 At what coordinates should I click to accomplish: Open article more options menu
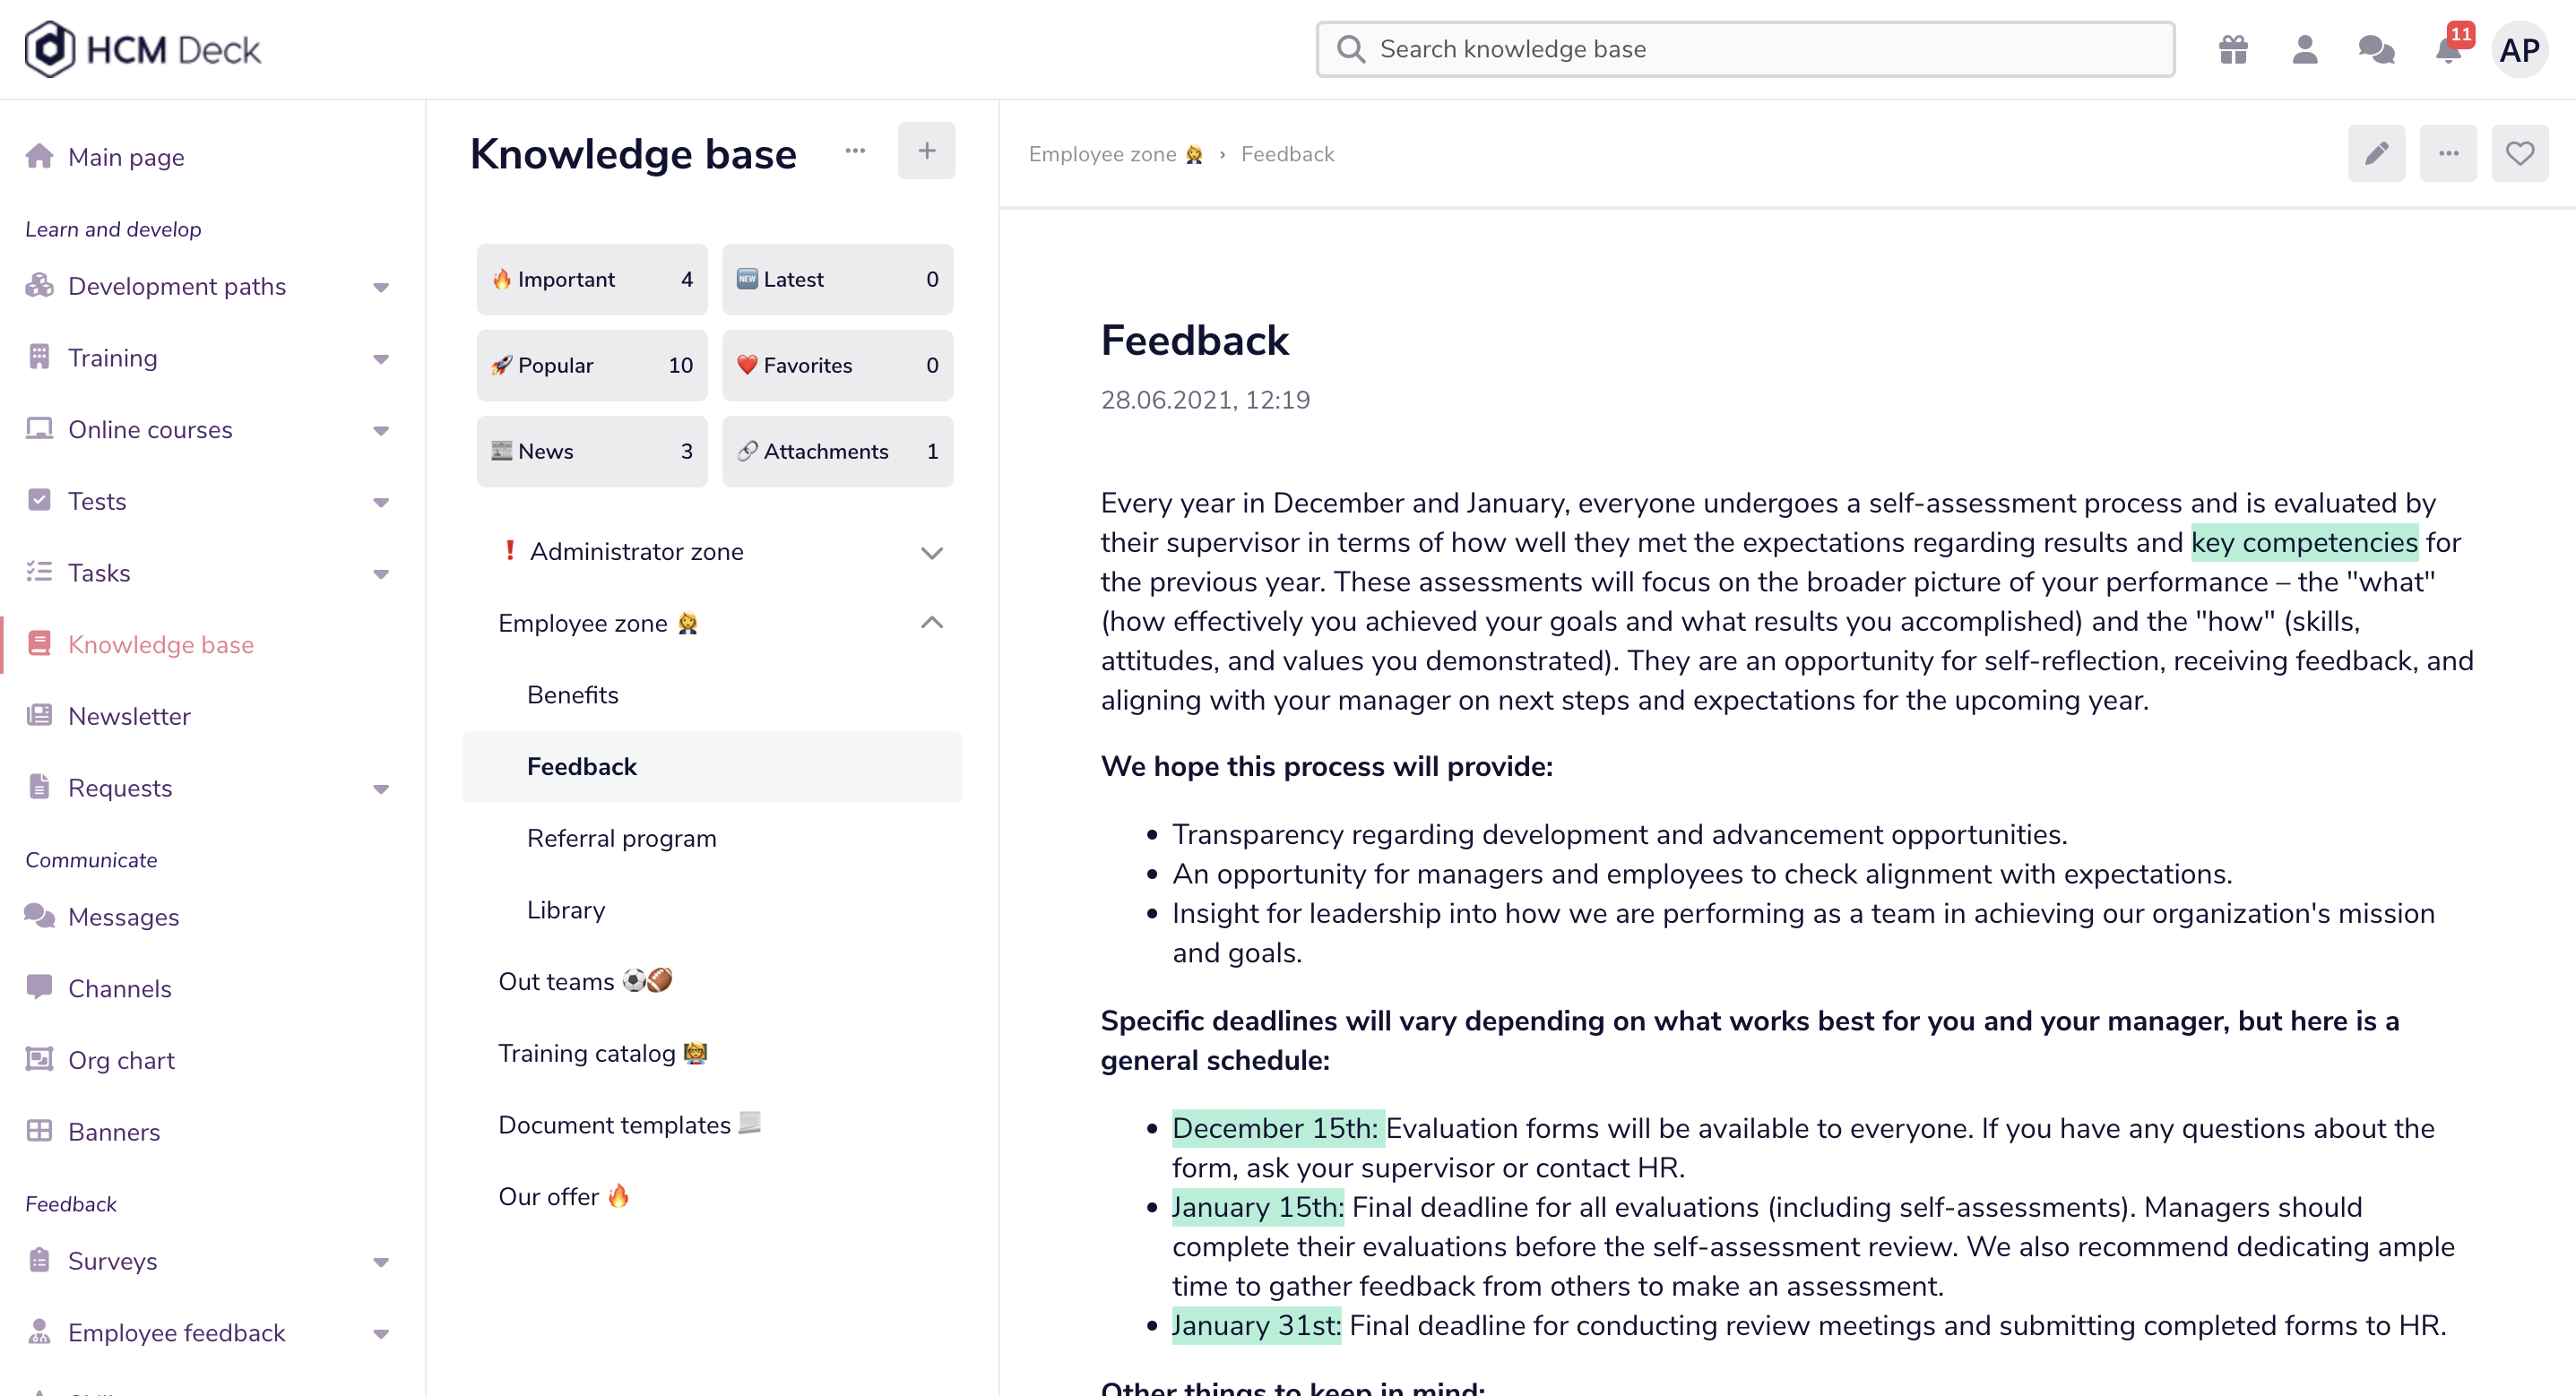click(x=2448, y=153)
